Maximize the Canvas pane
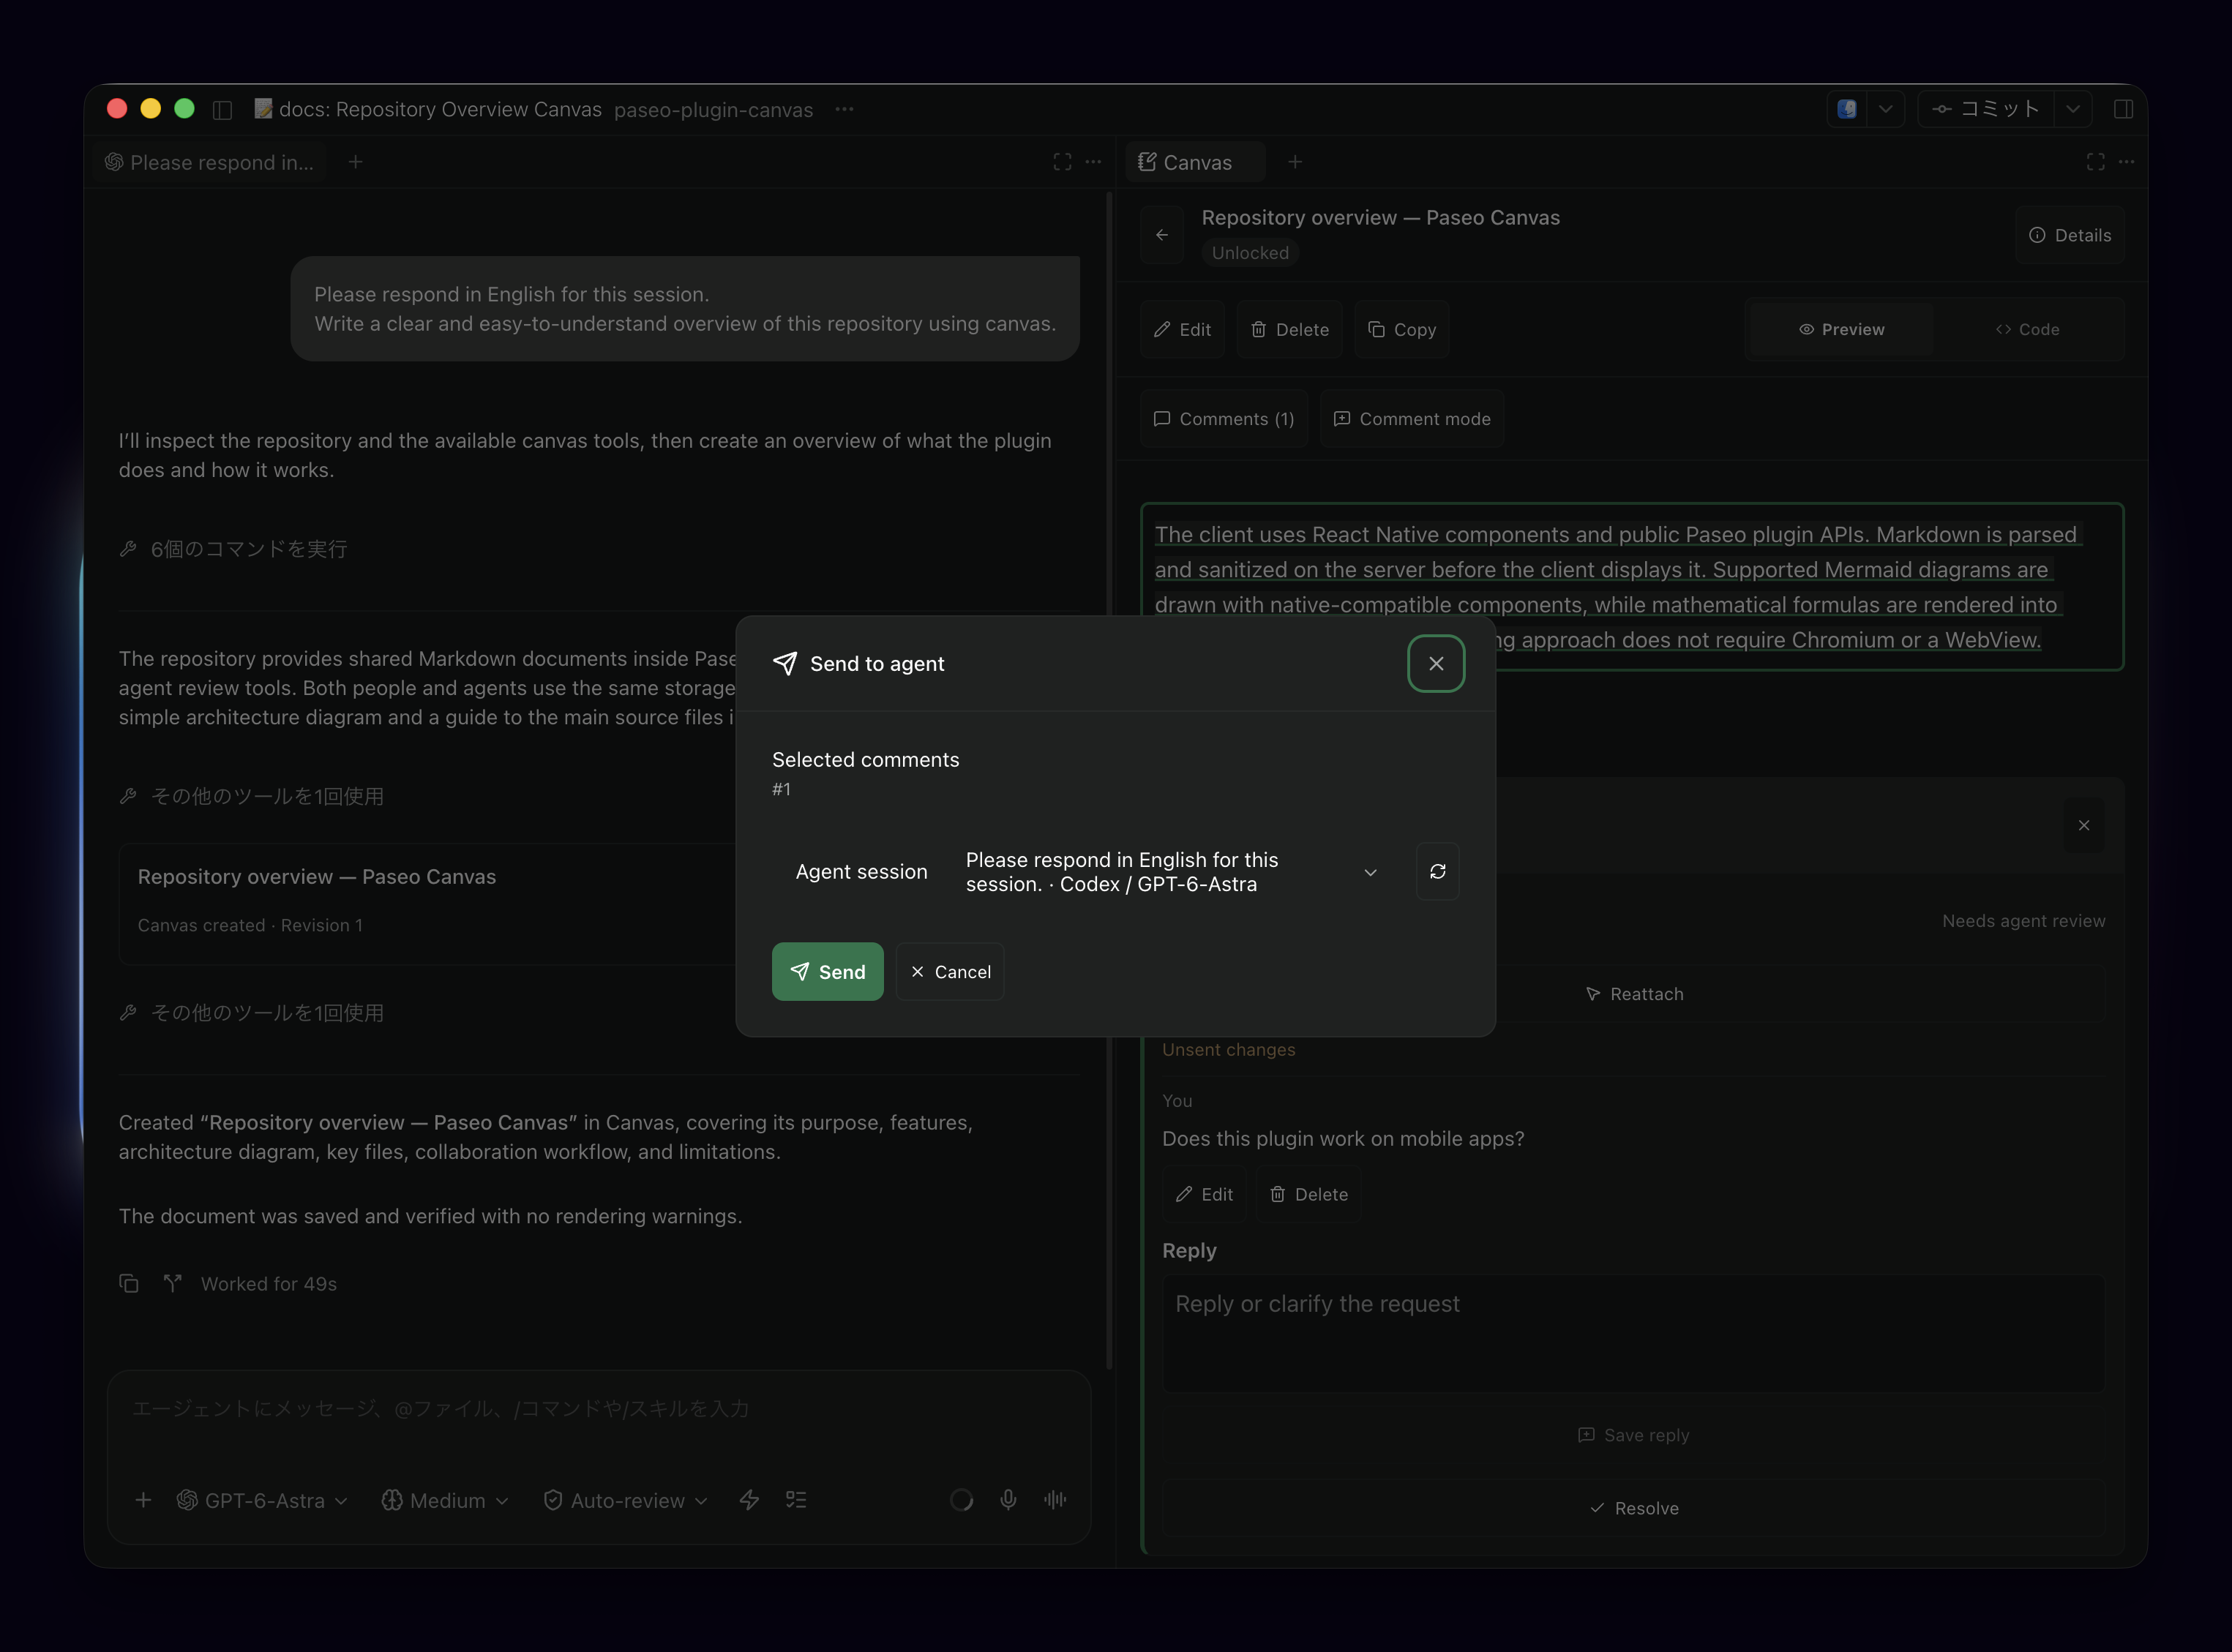The height and width of the screenshot is (1652, 2232). click(x=2095, y=162)
